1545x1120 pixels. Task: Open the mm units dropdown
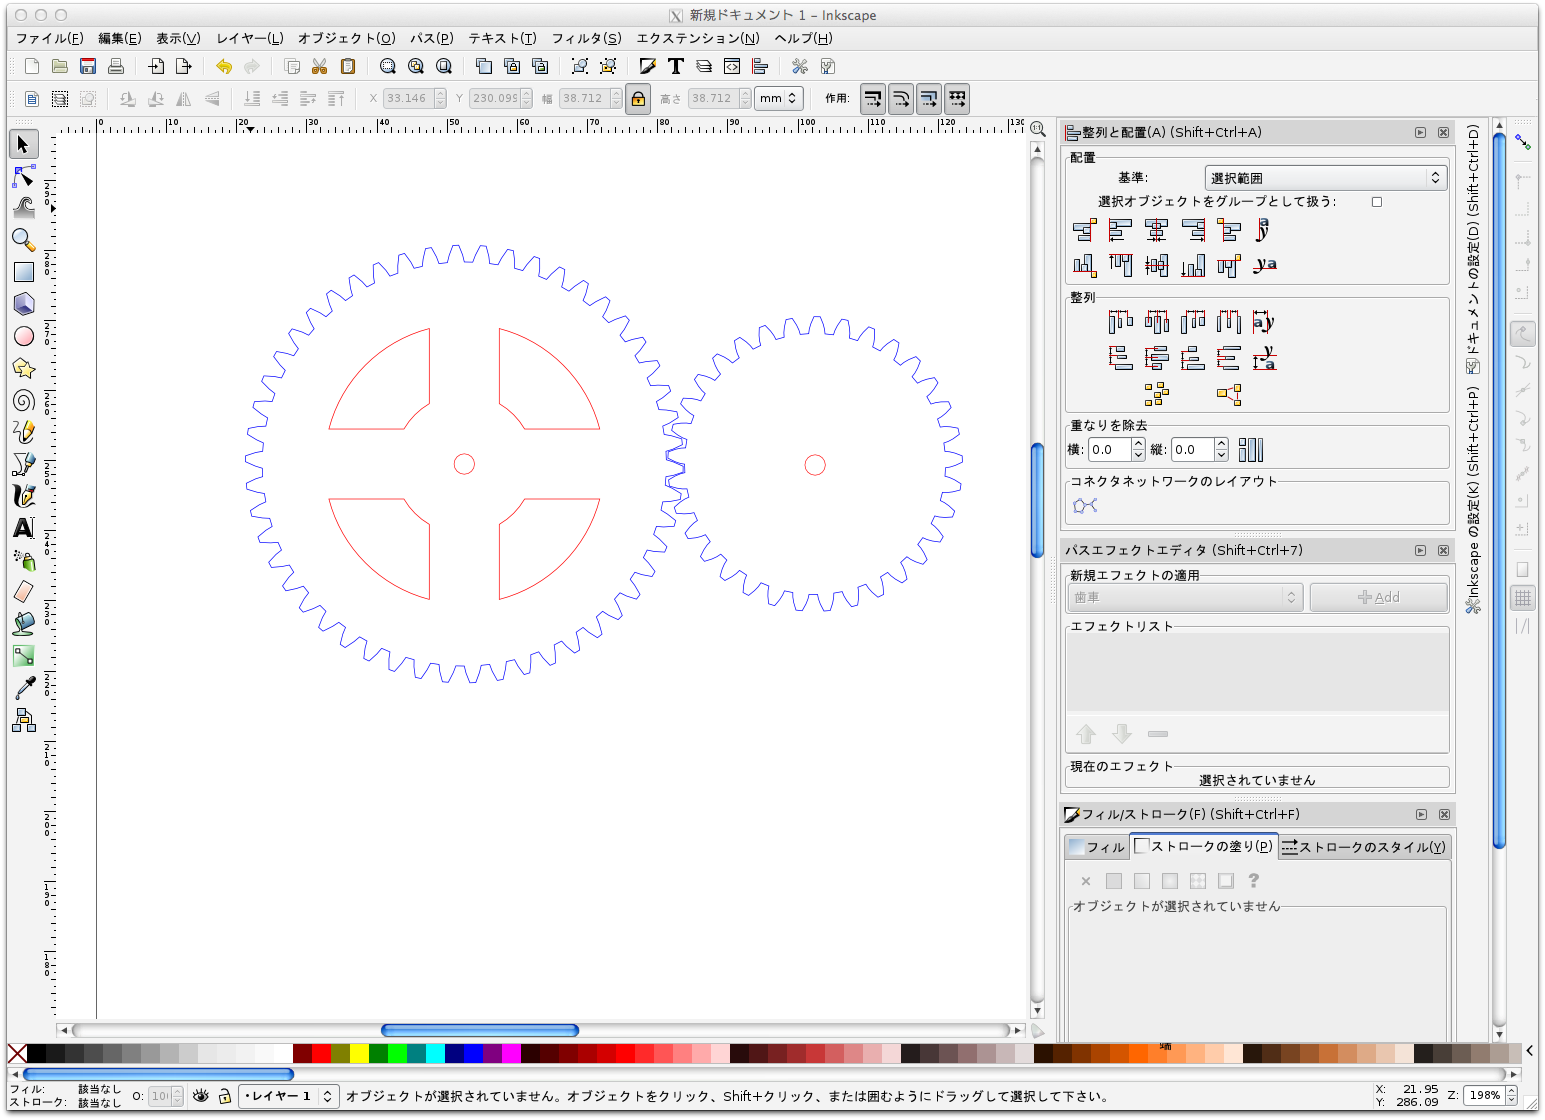(x=779, y=99)
